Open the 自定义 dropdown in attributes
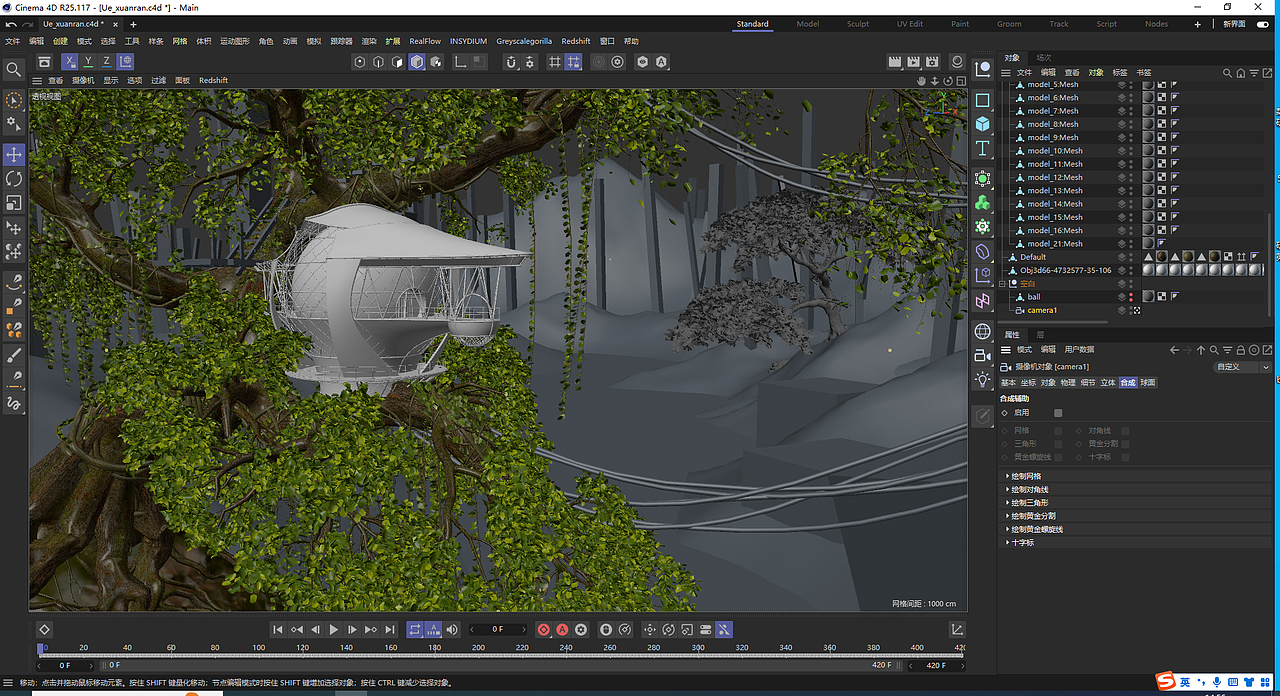 1243,367
